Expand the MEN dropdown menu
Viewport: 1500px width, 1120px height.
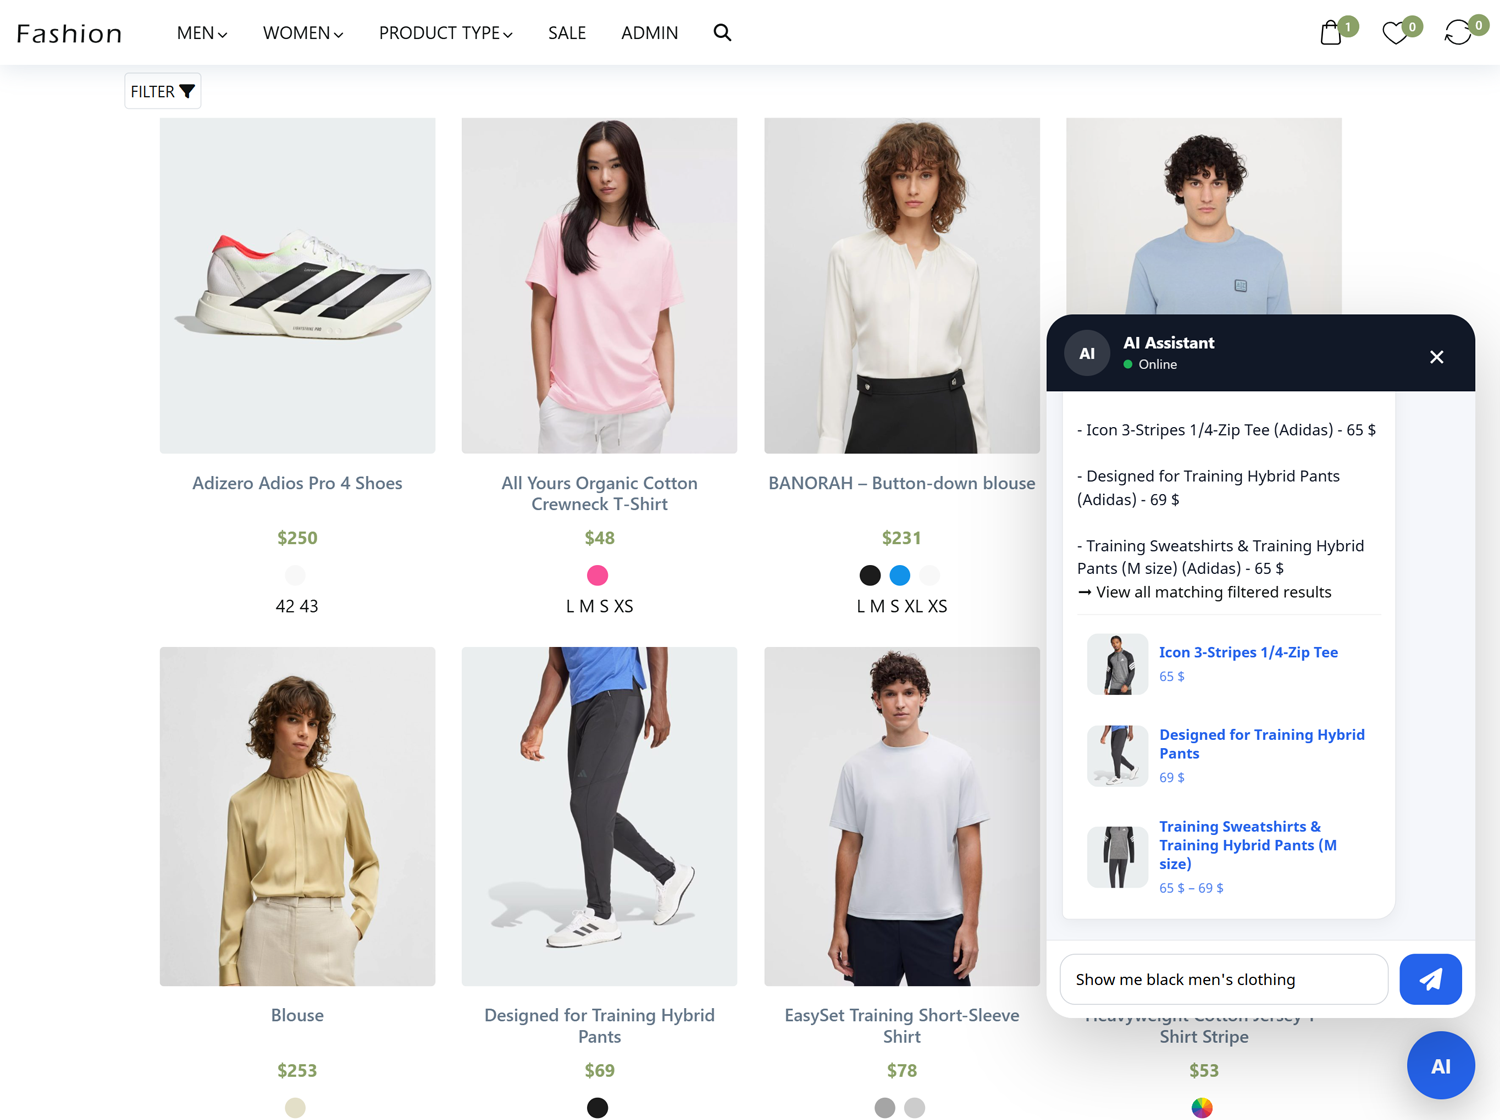click(202, 33)
